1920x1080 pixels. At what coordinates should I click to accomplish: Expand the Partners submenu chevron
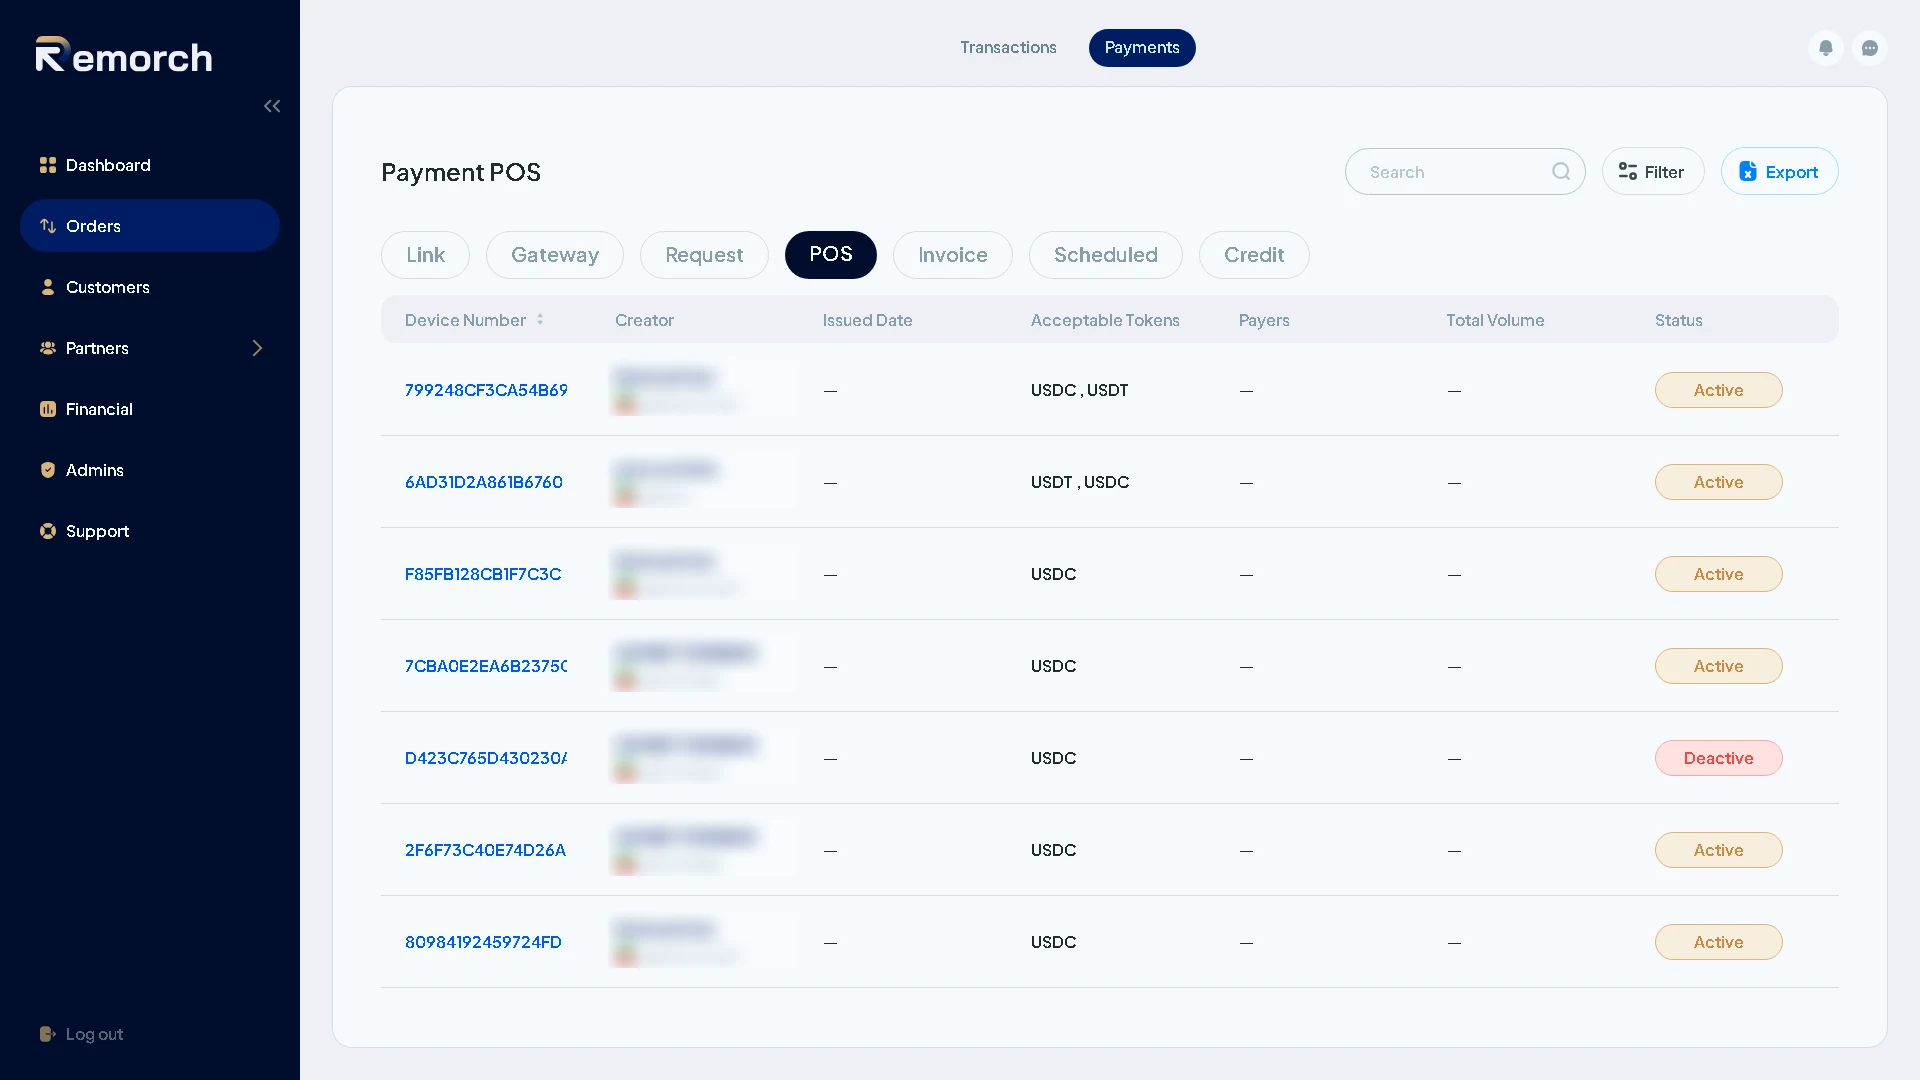pos(257,348)
